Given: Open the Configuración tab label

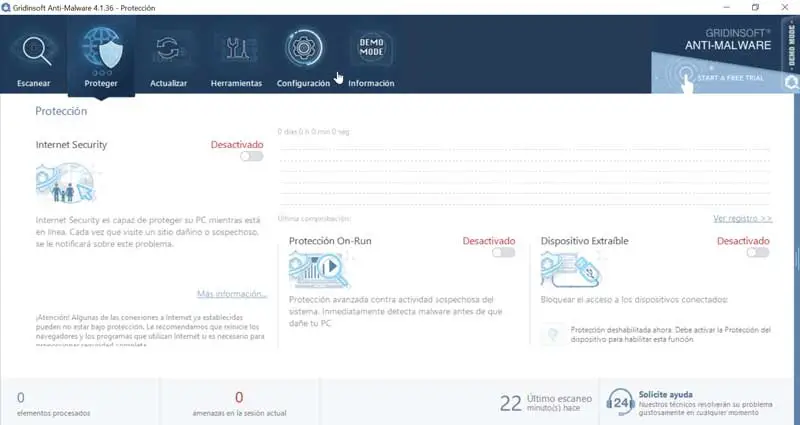Looking at the screenshot, I should pos(303,83).
